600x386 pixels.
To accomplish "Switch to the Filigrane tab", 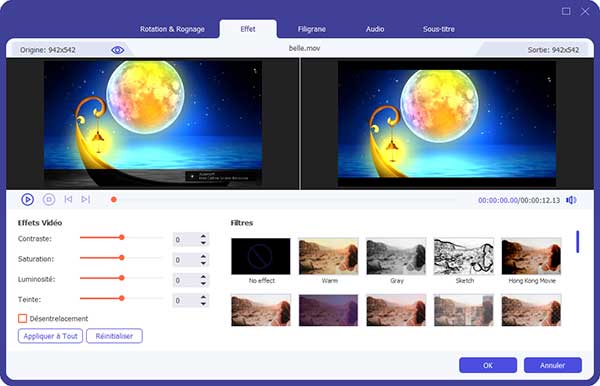I will (x=311, y=29).
